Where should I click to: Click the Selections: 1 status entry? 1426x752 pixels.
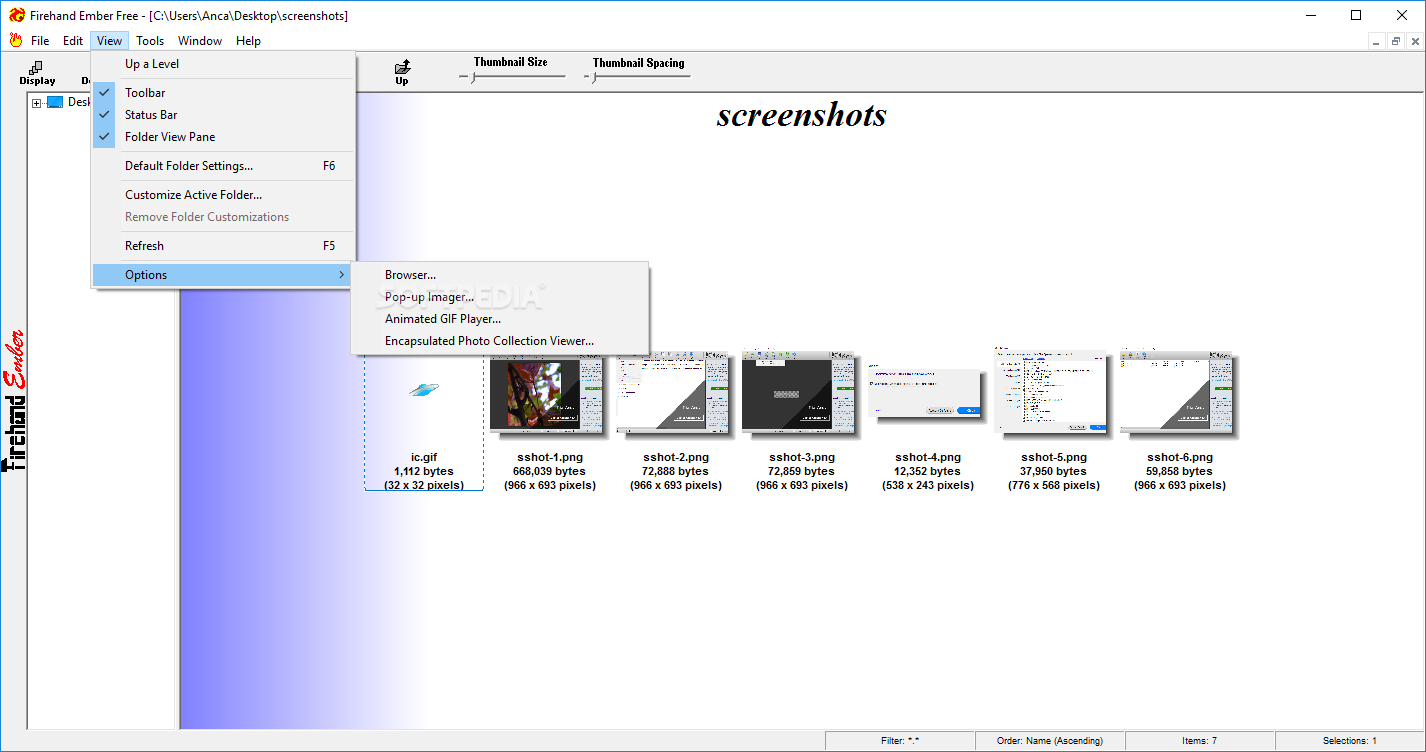tap(1349, 741)
